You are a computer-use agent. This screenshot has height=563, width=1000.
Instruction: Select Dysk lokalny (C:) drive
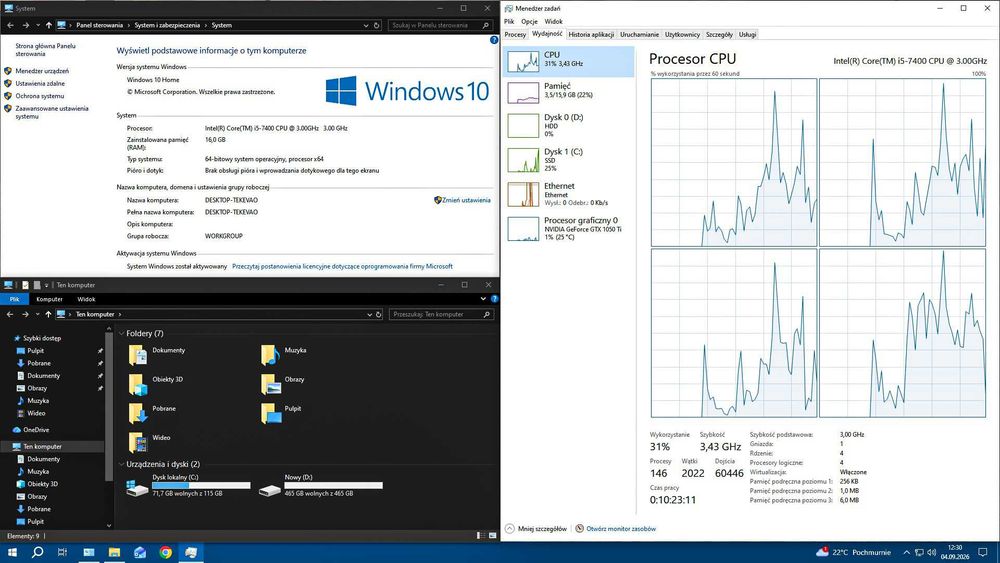click(189, 485)
